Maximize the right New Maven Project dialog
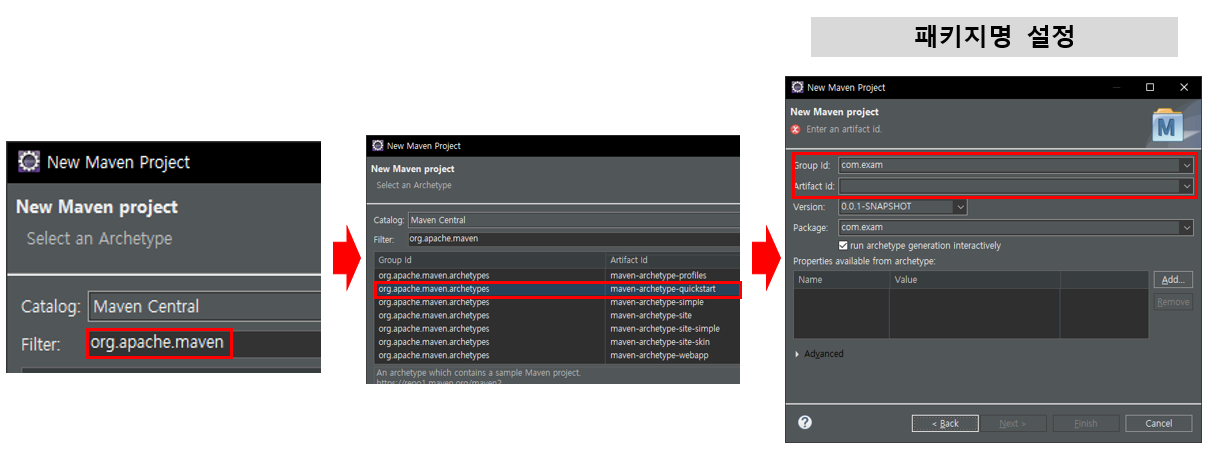 (x=1150, y=87)
